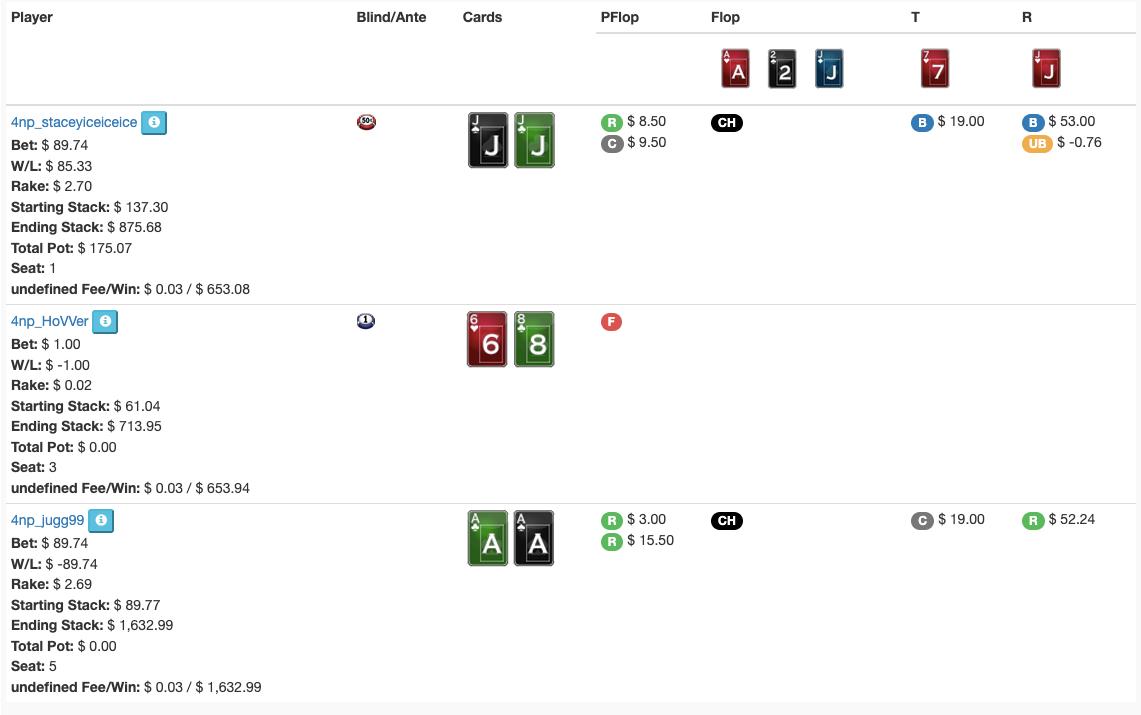
Task: Click jugg99's gray turn call badge
Action: coord(922,521)
